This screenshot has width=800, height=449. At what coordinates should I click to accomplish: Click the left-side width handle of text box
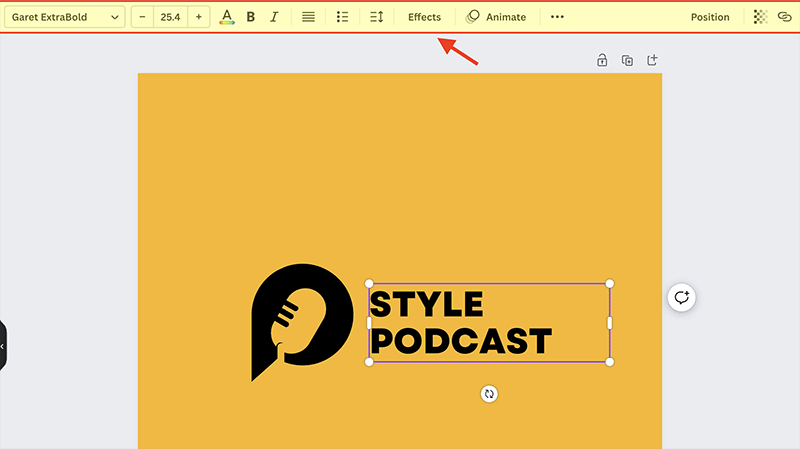coord(369,323)
